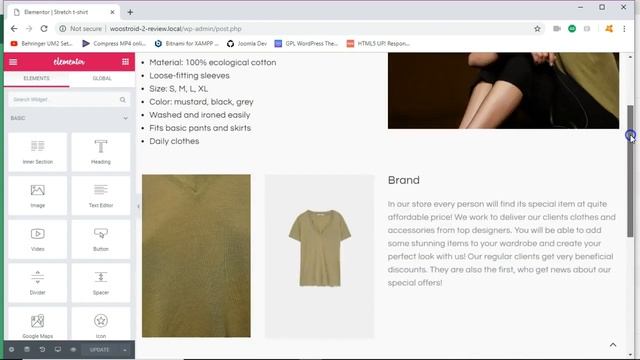Click 'Color: mustard, black, grey' item
The width and height of the screenshot is (640, 360).
pyautogui.click(x=201, y=102)
